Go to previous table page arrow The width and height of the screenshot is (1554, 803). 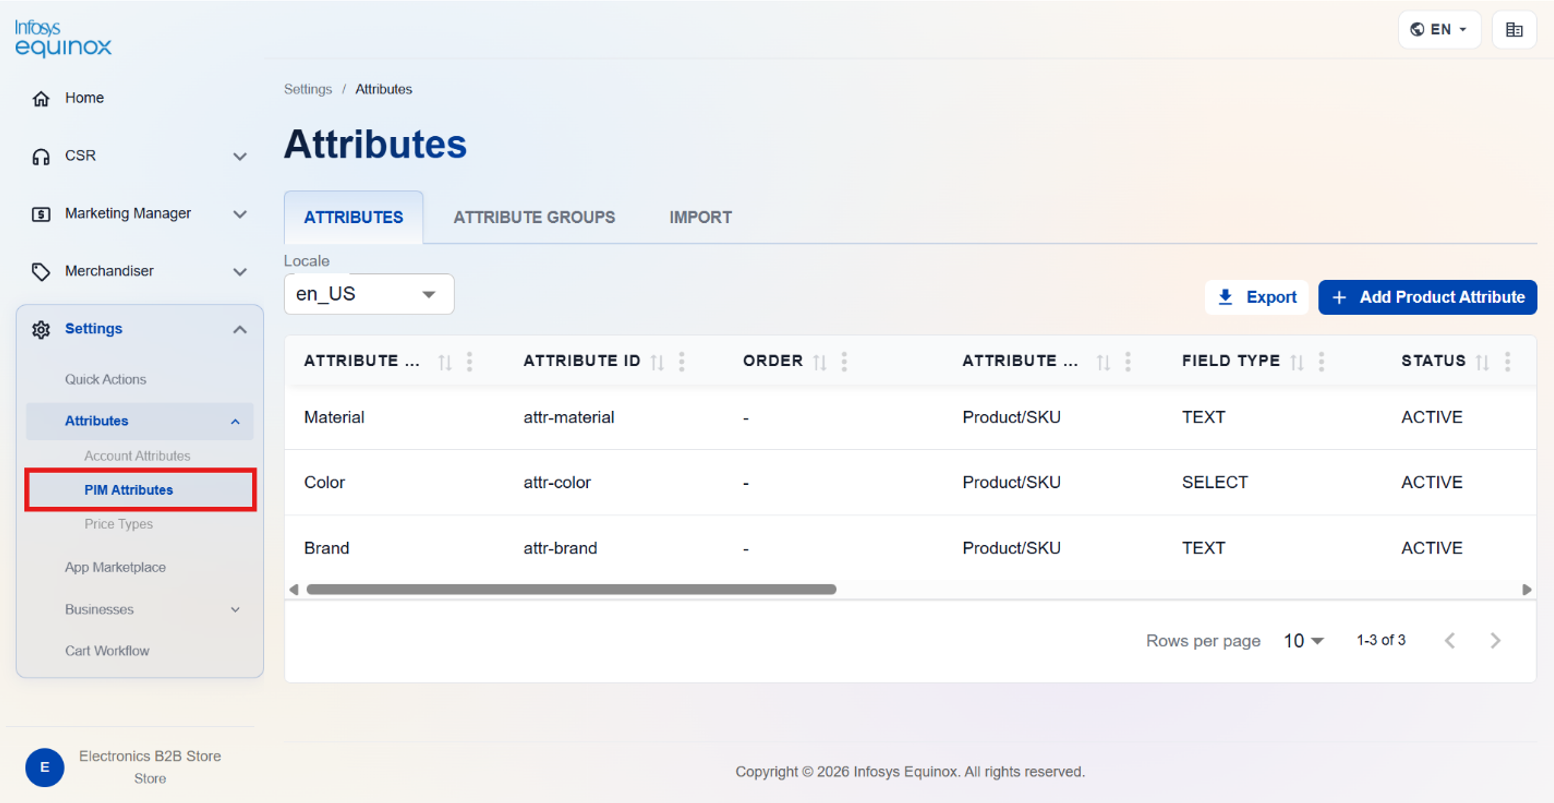tap(1450, 641)
